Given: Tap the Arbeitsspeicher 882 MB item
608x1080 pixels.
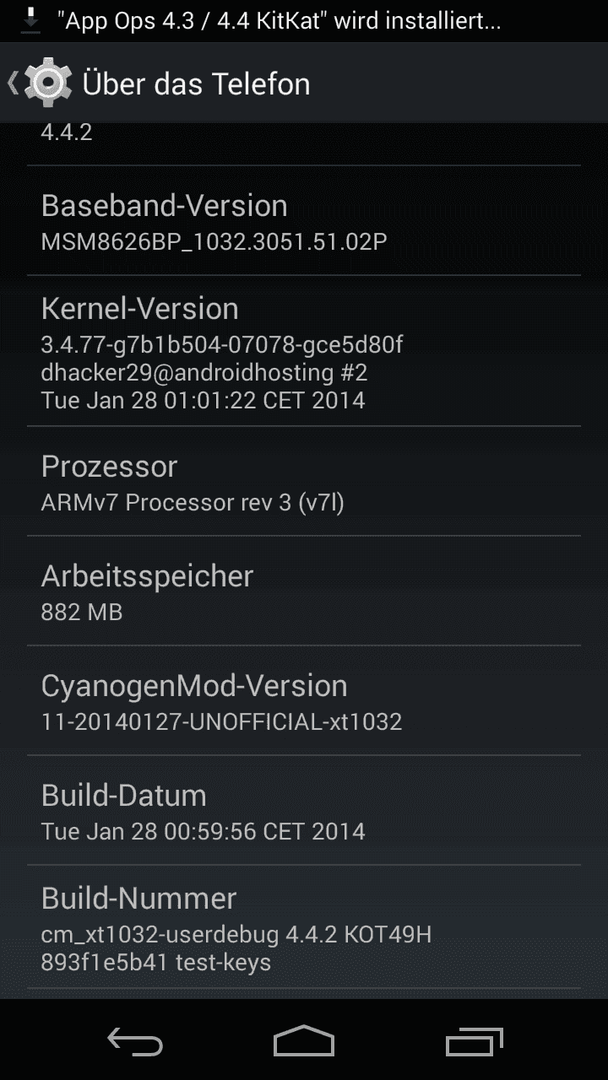Looking at the screenshot, I should coord(304,591).
